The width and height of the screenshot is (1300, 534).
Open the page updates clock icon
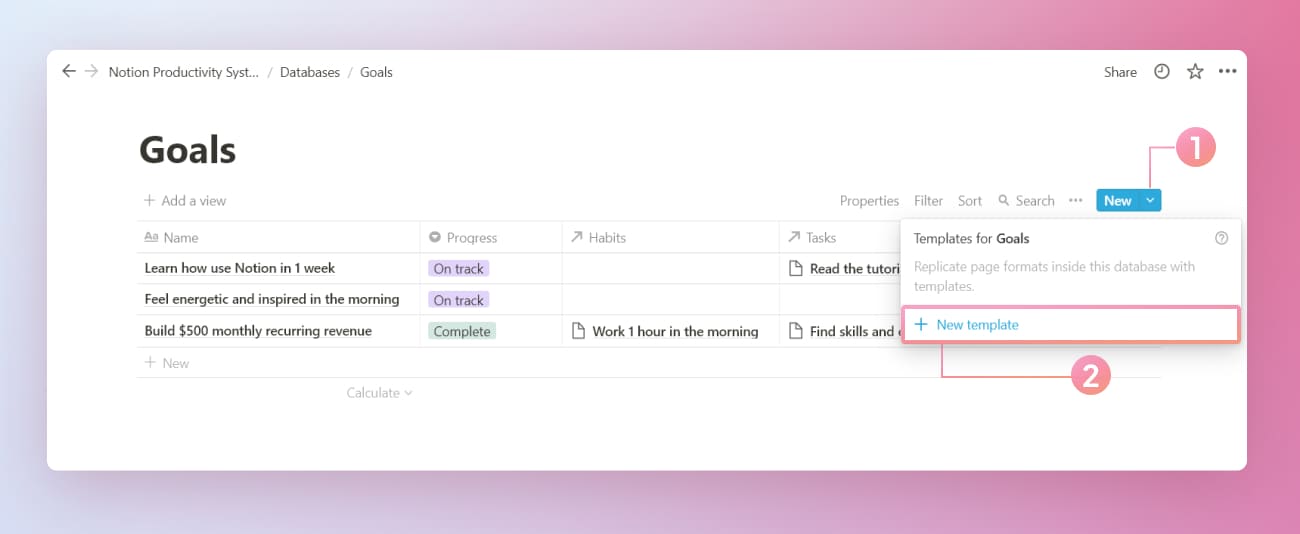pos(1161,72)
